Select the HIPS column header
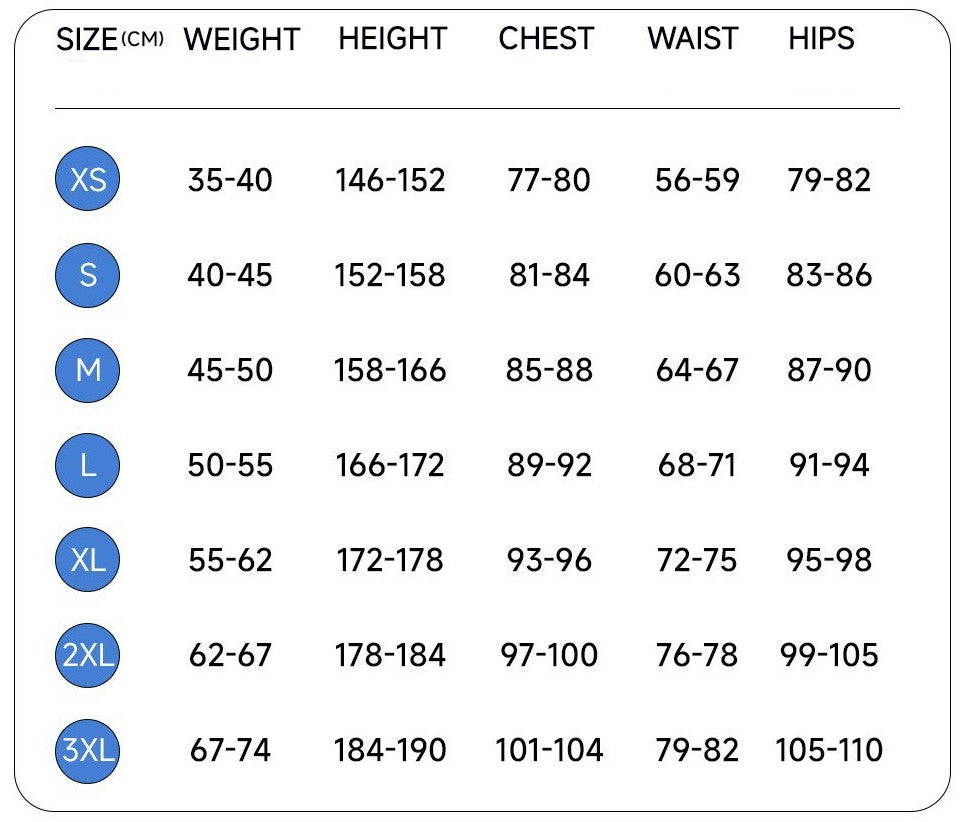 point(821,39)
